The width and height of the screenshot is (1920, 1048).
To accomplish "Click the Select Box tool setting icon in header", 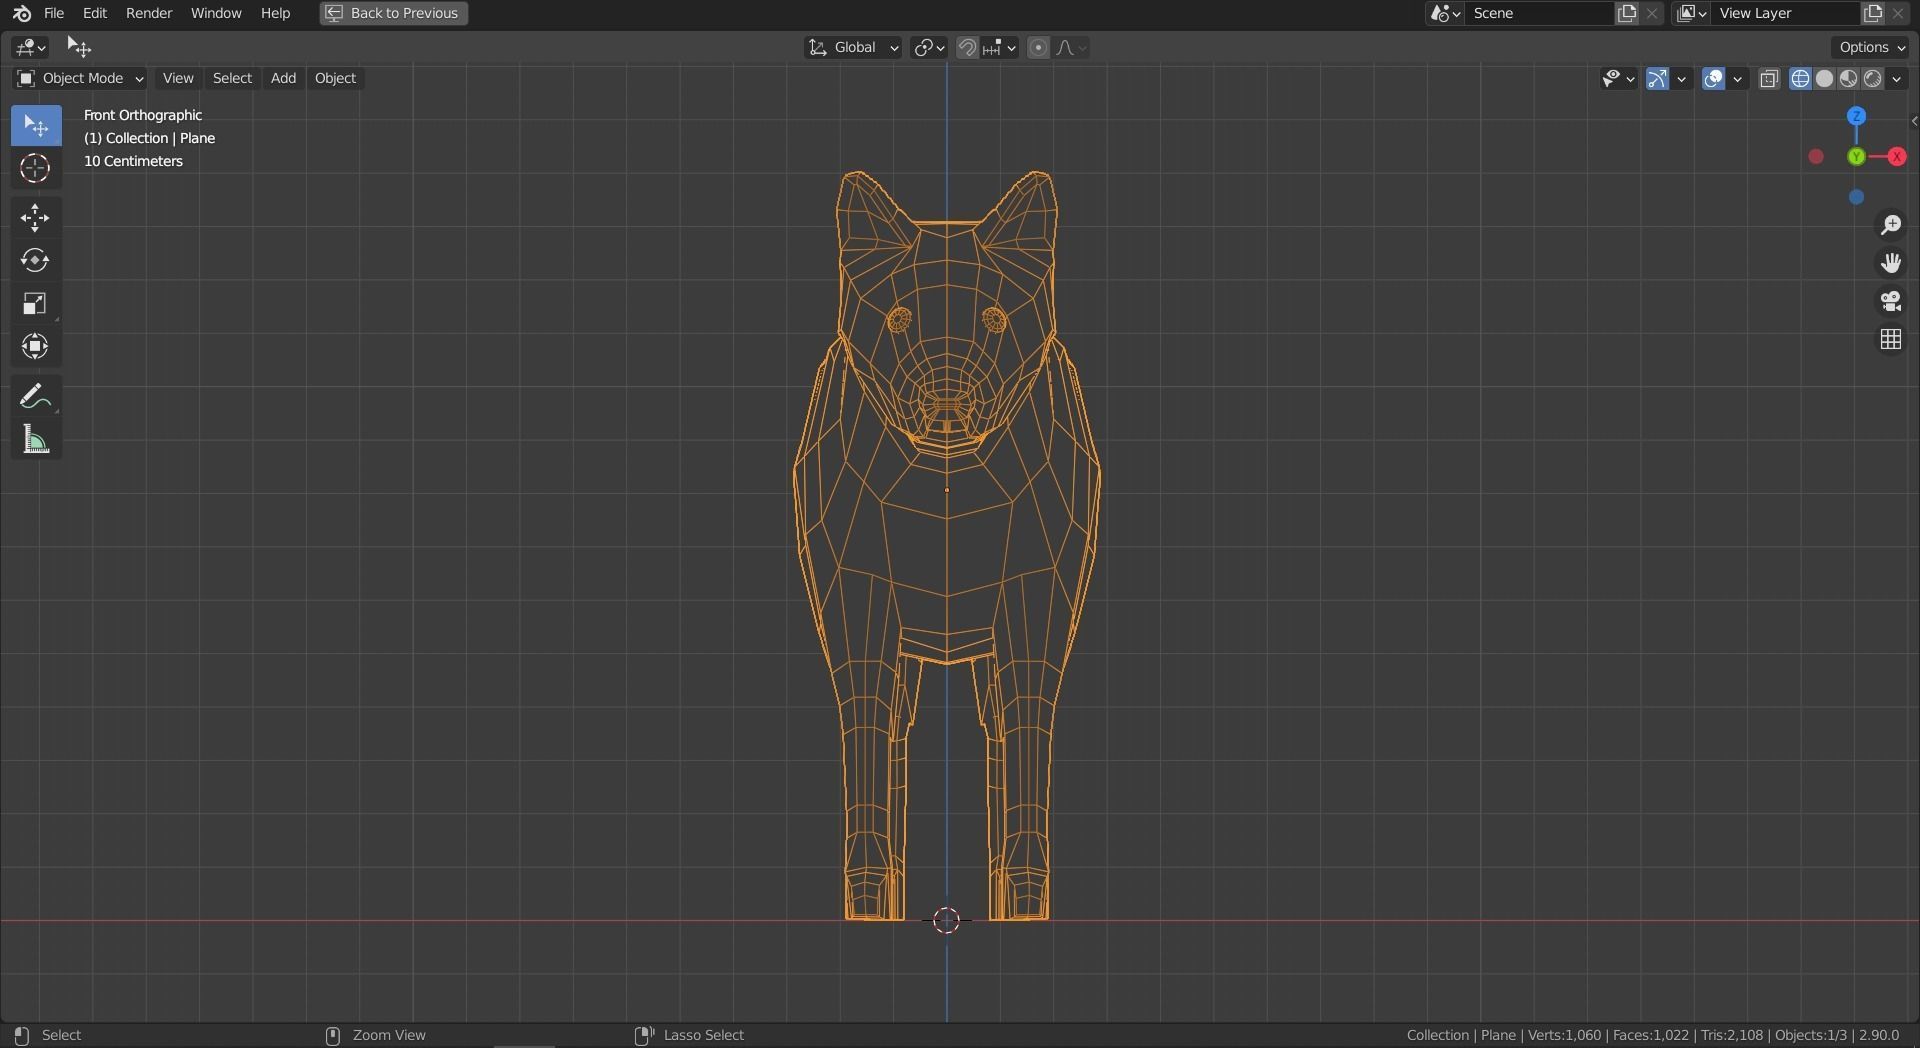I will (x=78, y=47).
